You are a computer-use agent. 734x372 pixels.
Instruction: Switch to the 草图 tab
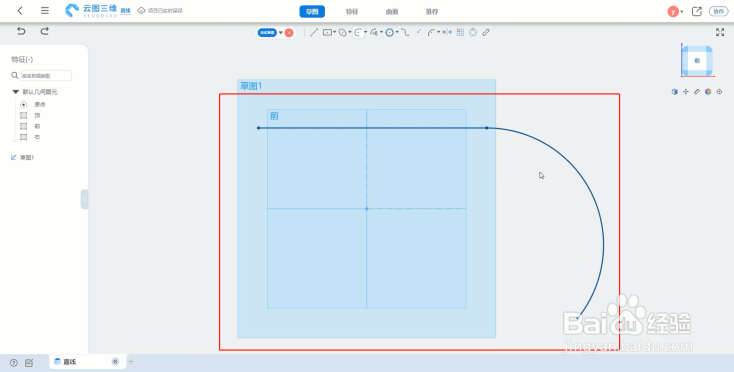coord(312,12)
